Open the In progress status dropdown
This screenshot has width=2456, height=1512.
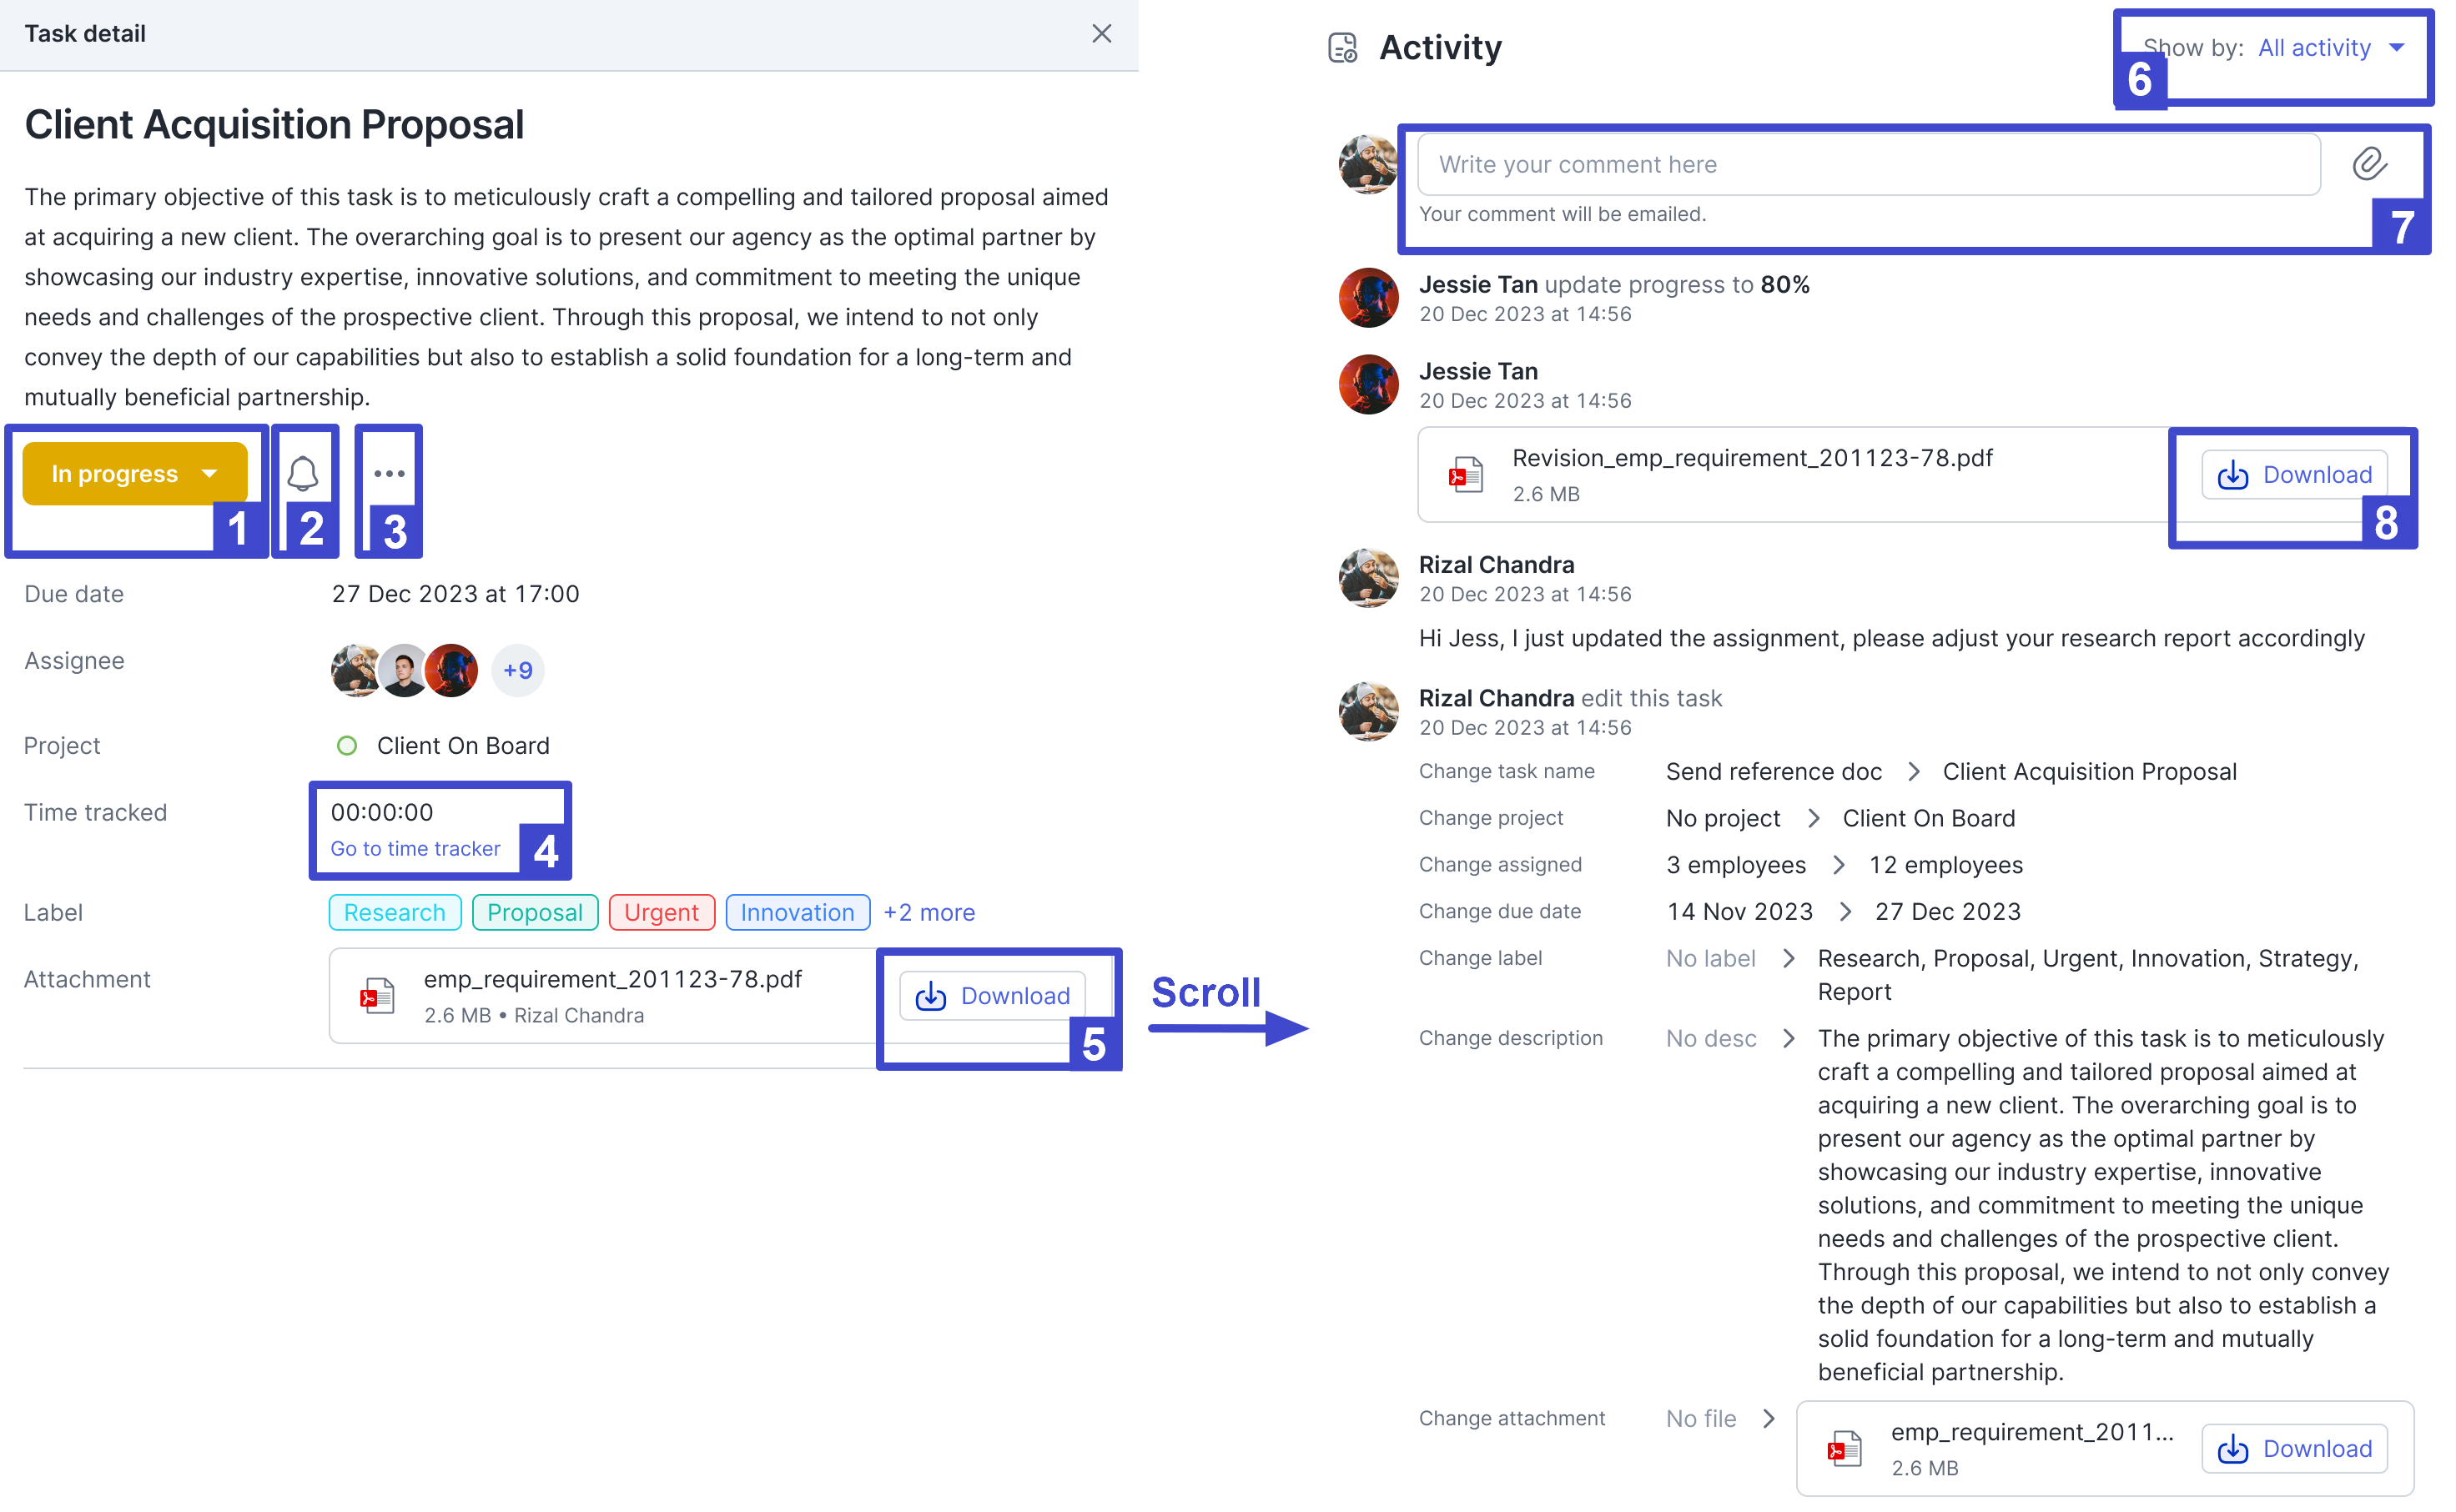tap(135, 474)
